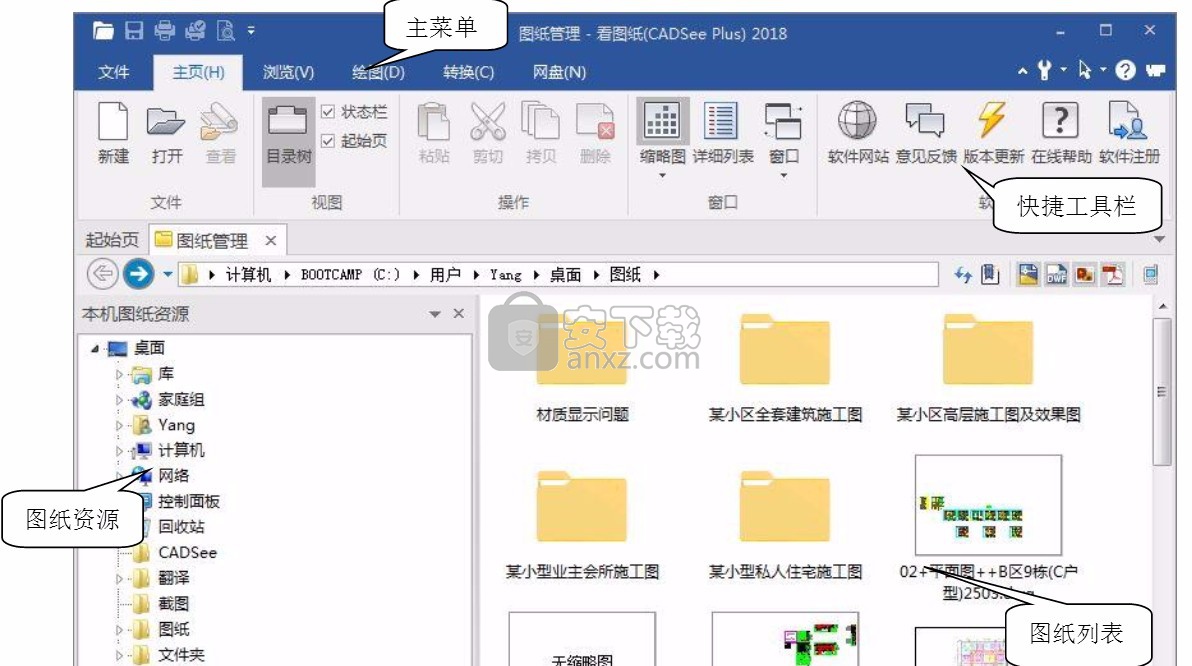Select the 绘图(D) ribbon tab
Viewport: 1192px width, 666px height.
[378, 72]
